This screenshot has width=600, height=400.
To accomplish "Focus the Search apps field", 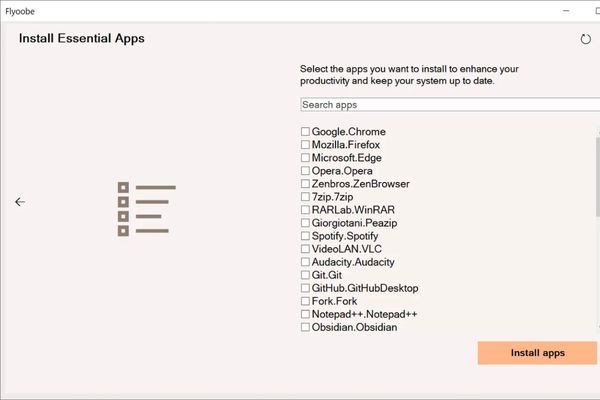I will click(x=448, y=104).
